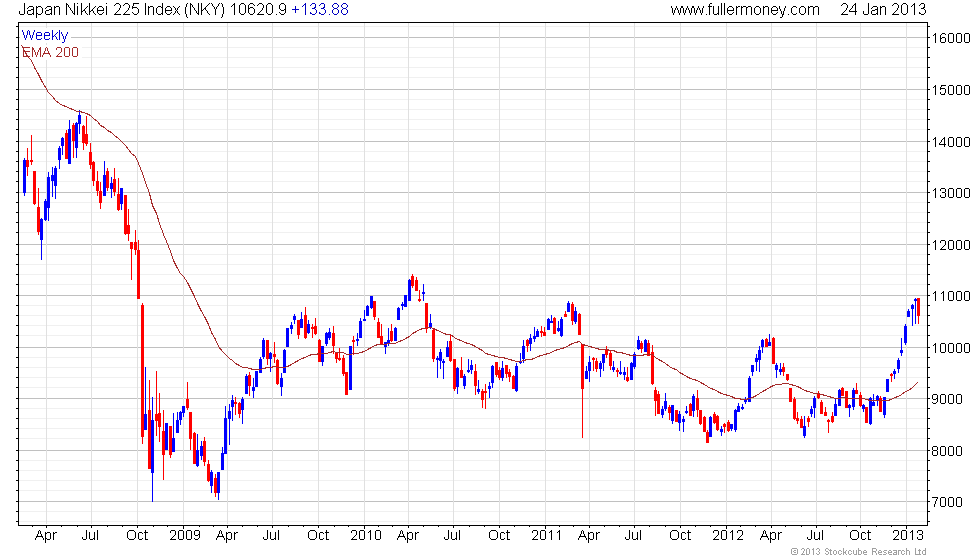
Task: Click the 14000 price axis label
Action: (x=952, y=142)
